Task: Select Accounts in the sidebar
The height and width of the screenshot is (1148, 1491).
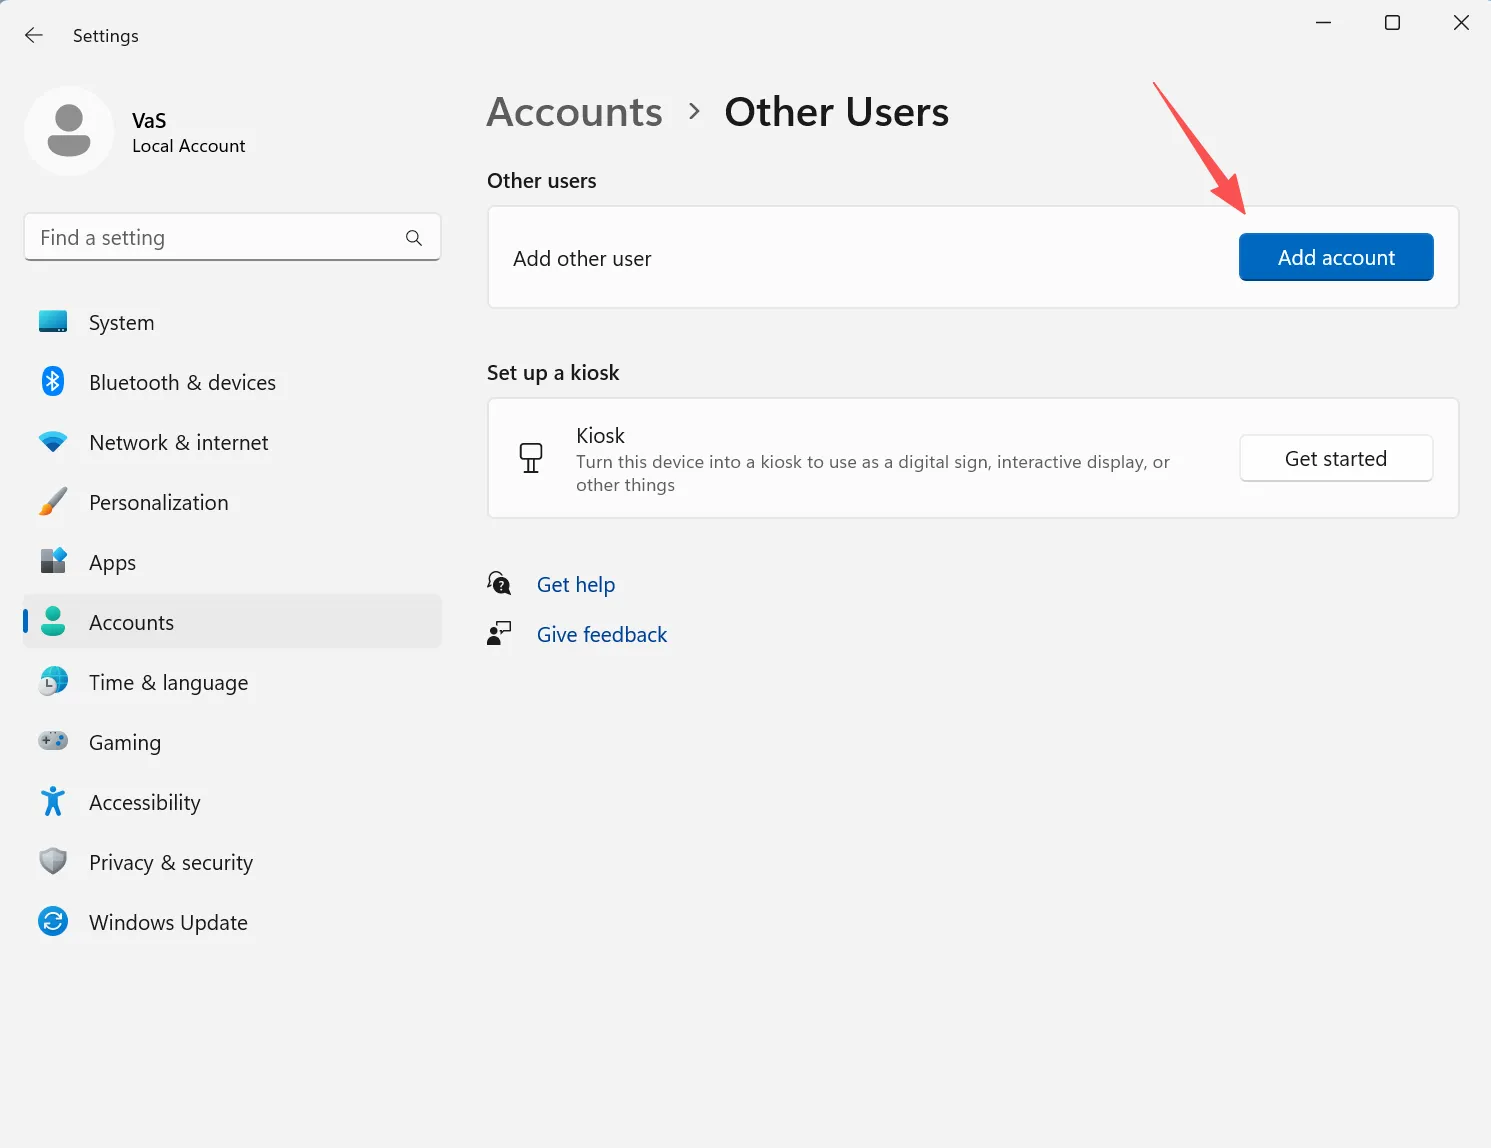Action: point(232,622)
